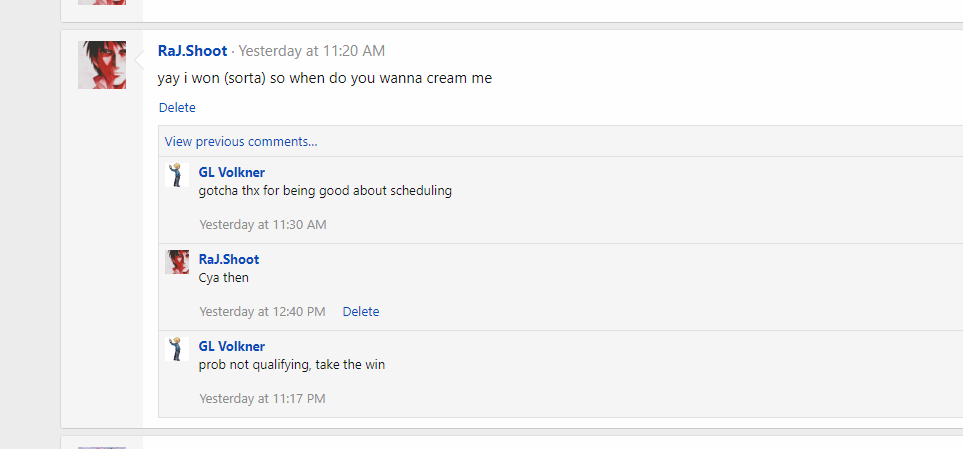Click the 'gotcha thx for being good' comment text
This screenshot has height=449, width=963.
click(x=325, y=191)
